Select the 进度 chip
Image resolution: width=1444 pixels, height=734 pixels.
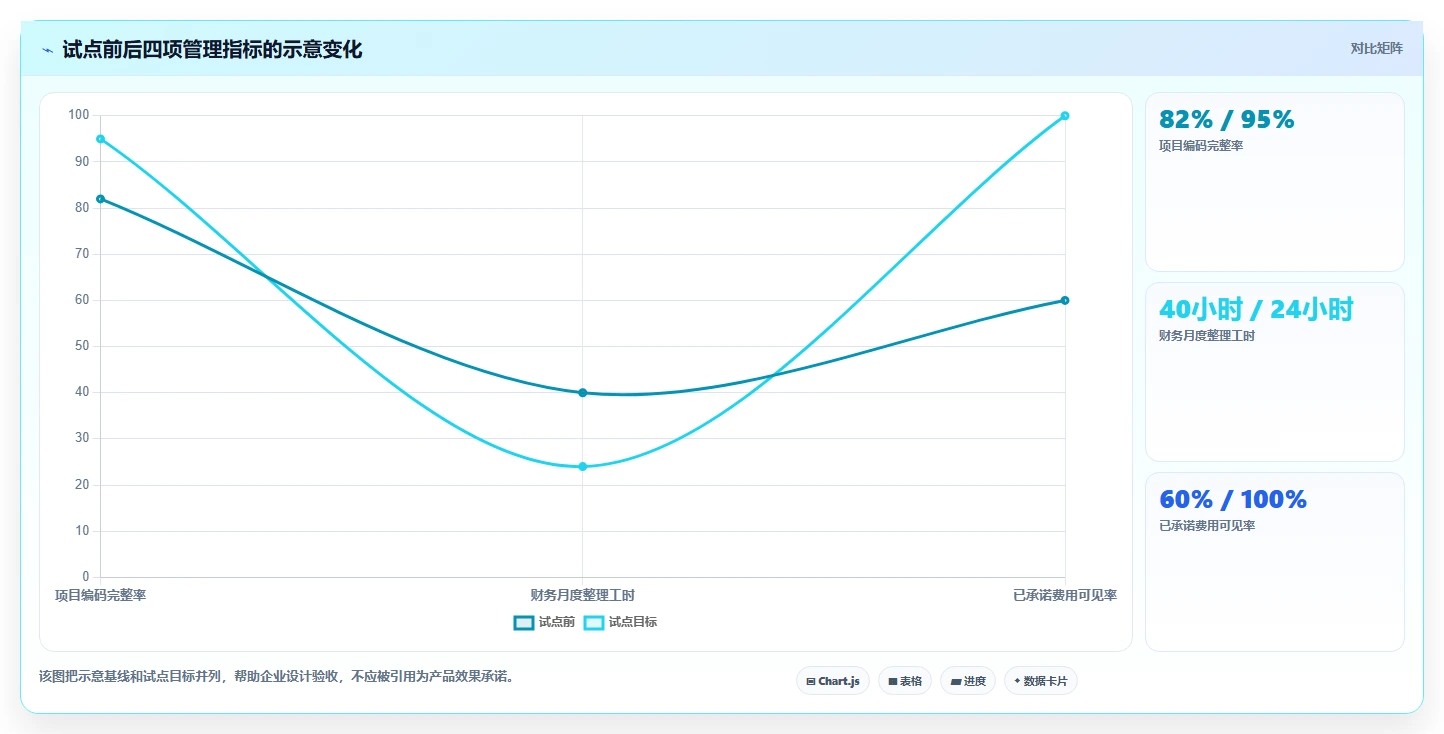(968, 681)
